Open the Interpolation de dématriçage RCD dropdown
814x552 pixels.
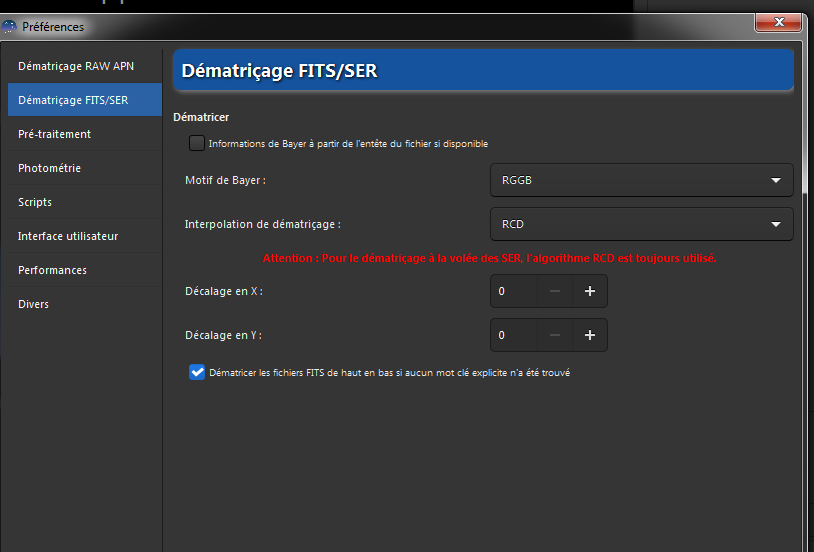click(x=642, y=224)
